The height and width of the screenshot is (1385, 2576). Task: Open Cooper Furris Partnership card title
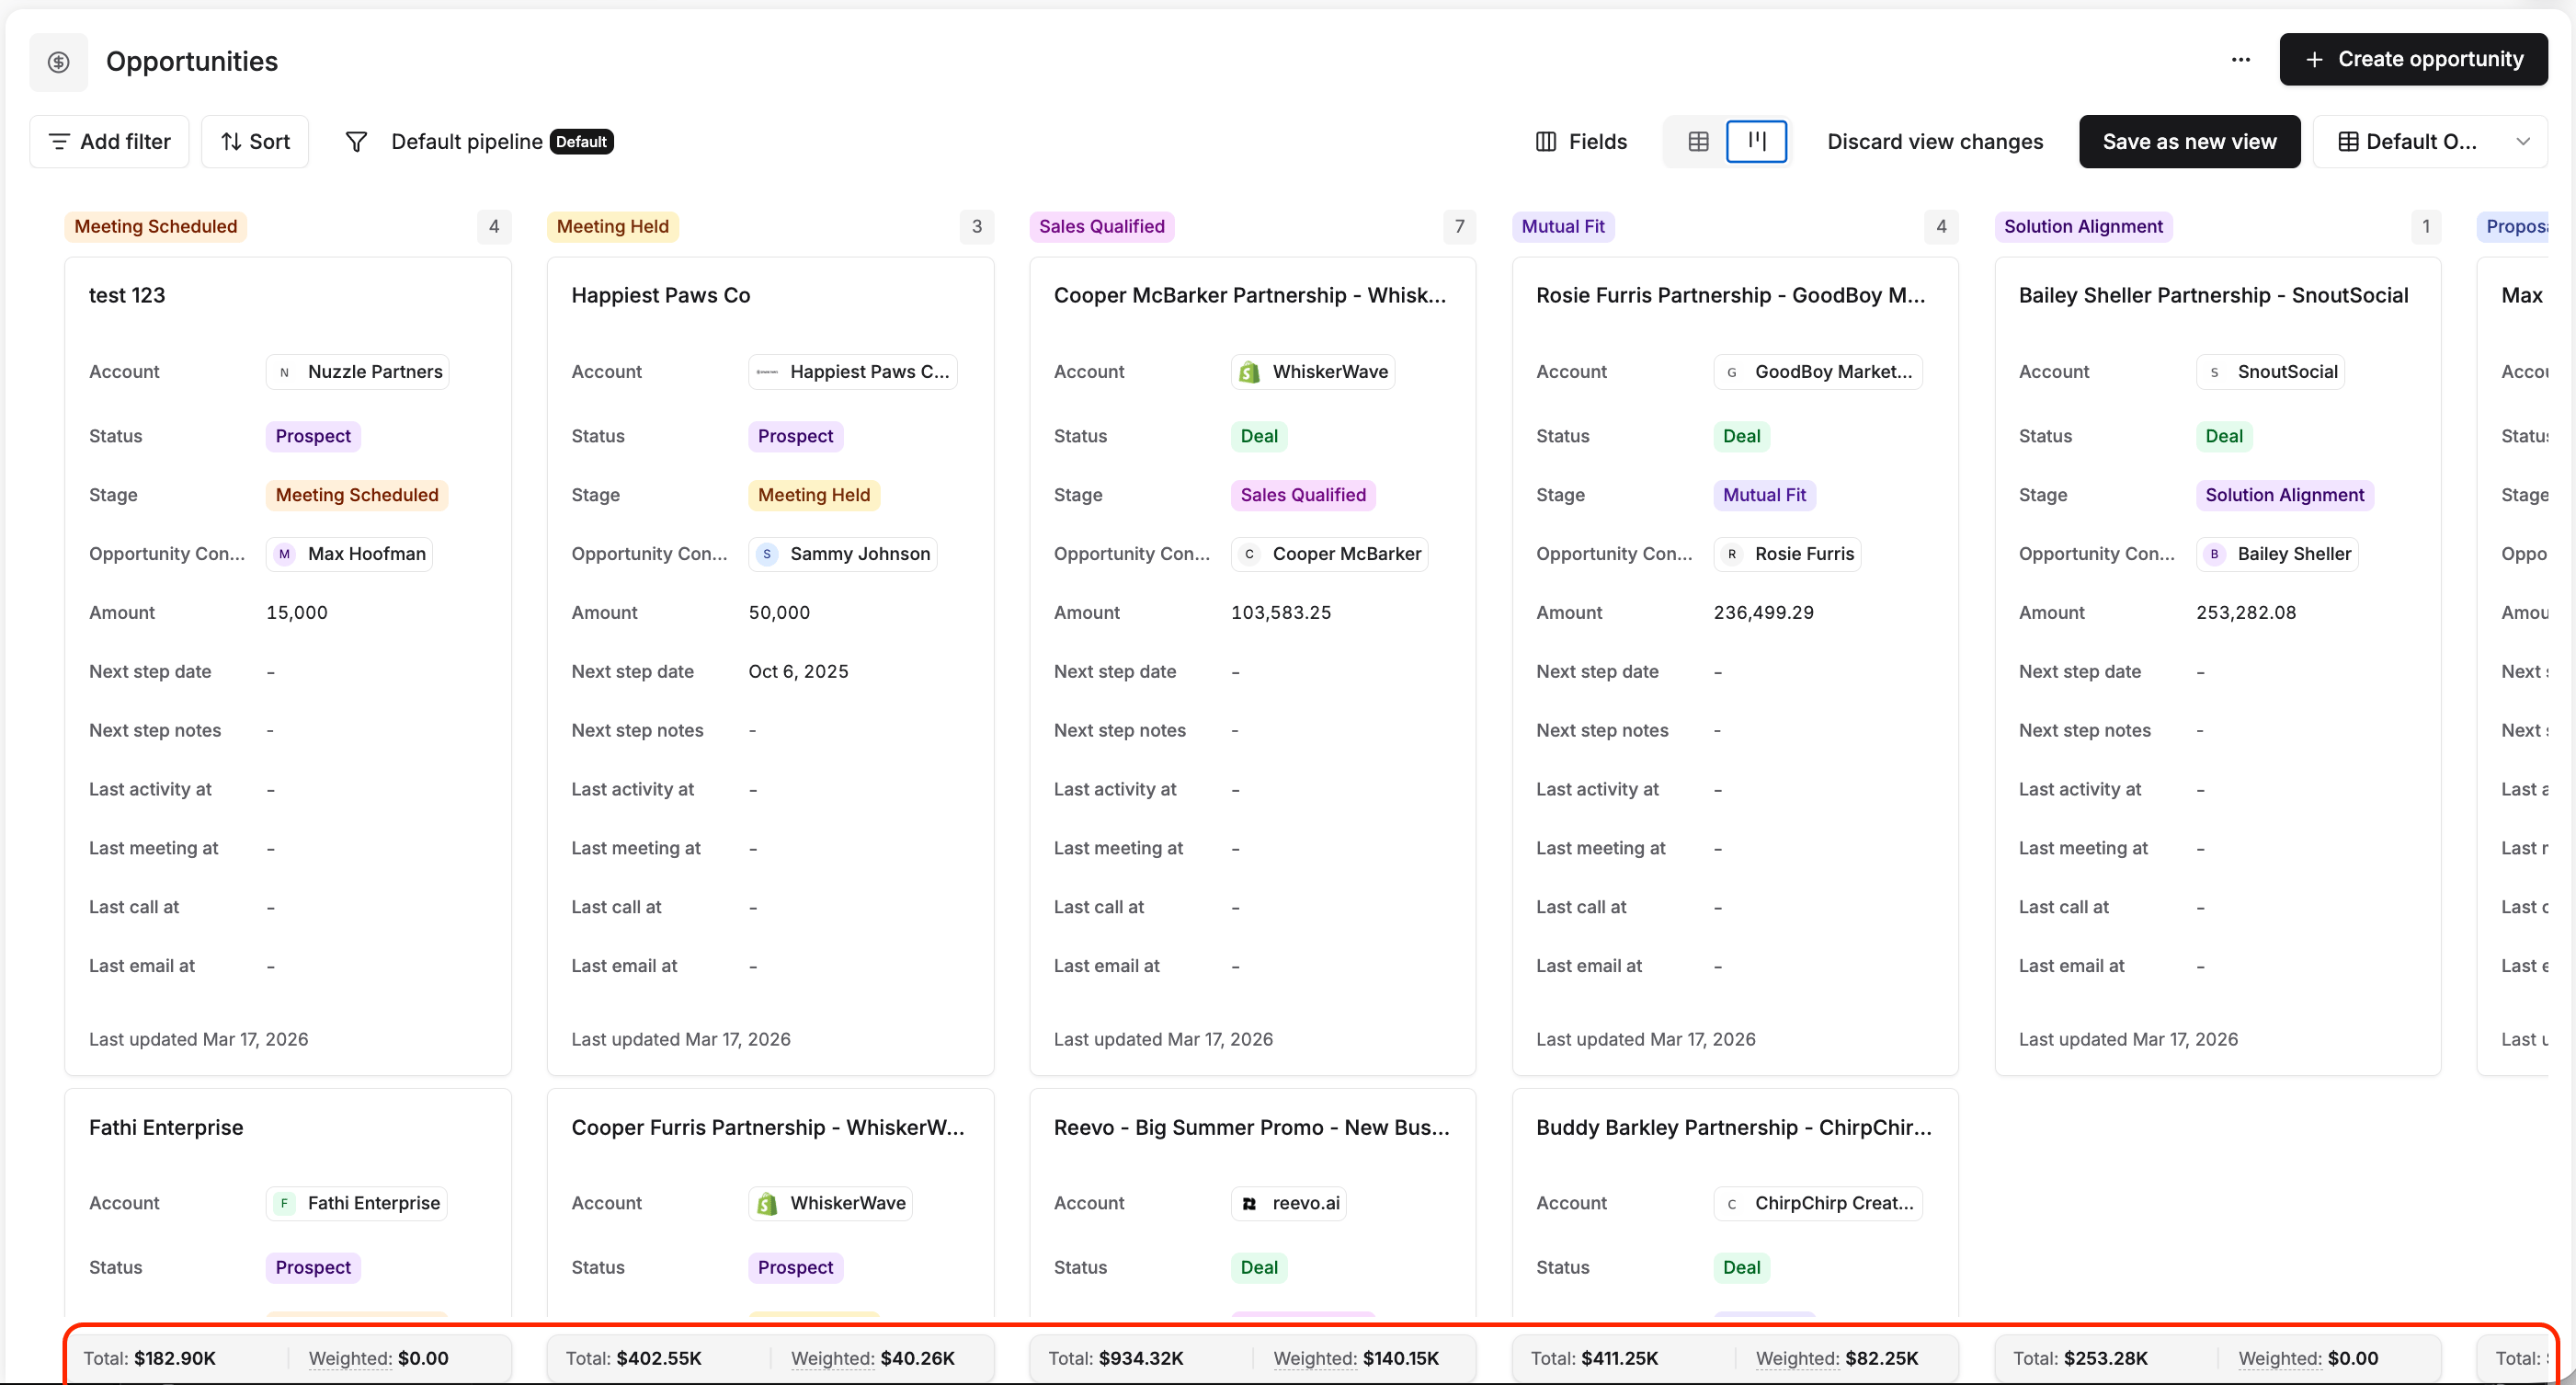pyautogui.click(x=768, y=1127)
